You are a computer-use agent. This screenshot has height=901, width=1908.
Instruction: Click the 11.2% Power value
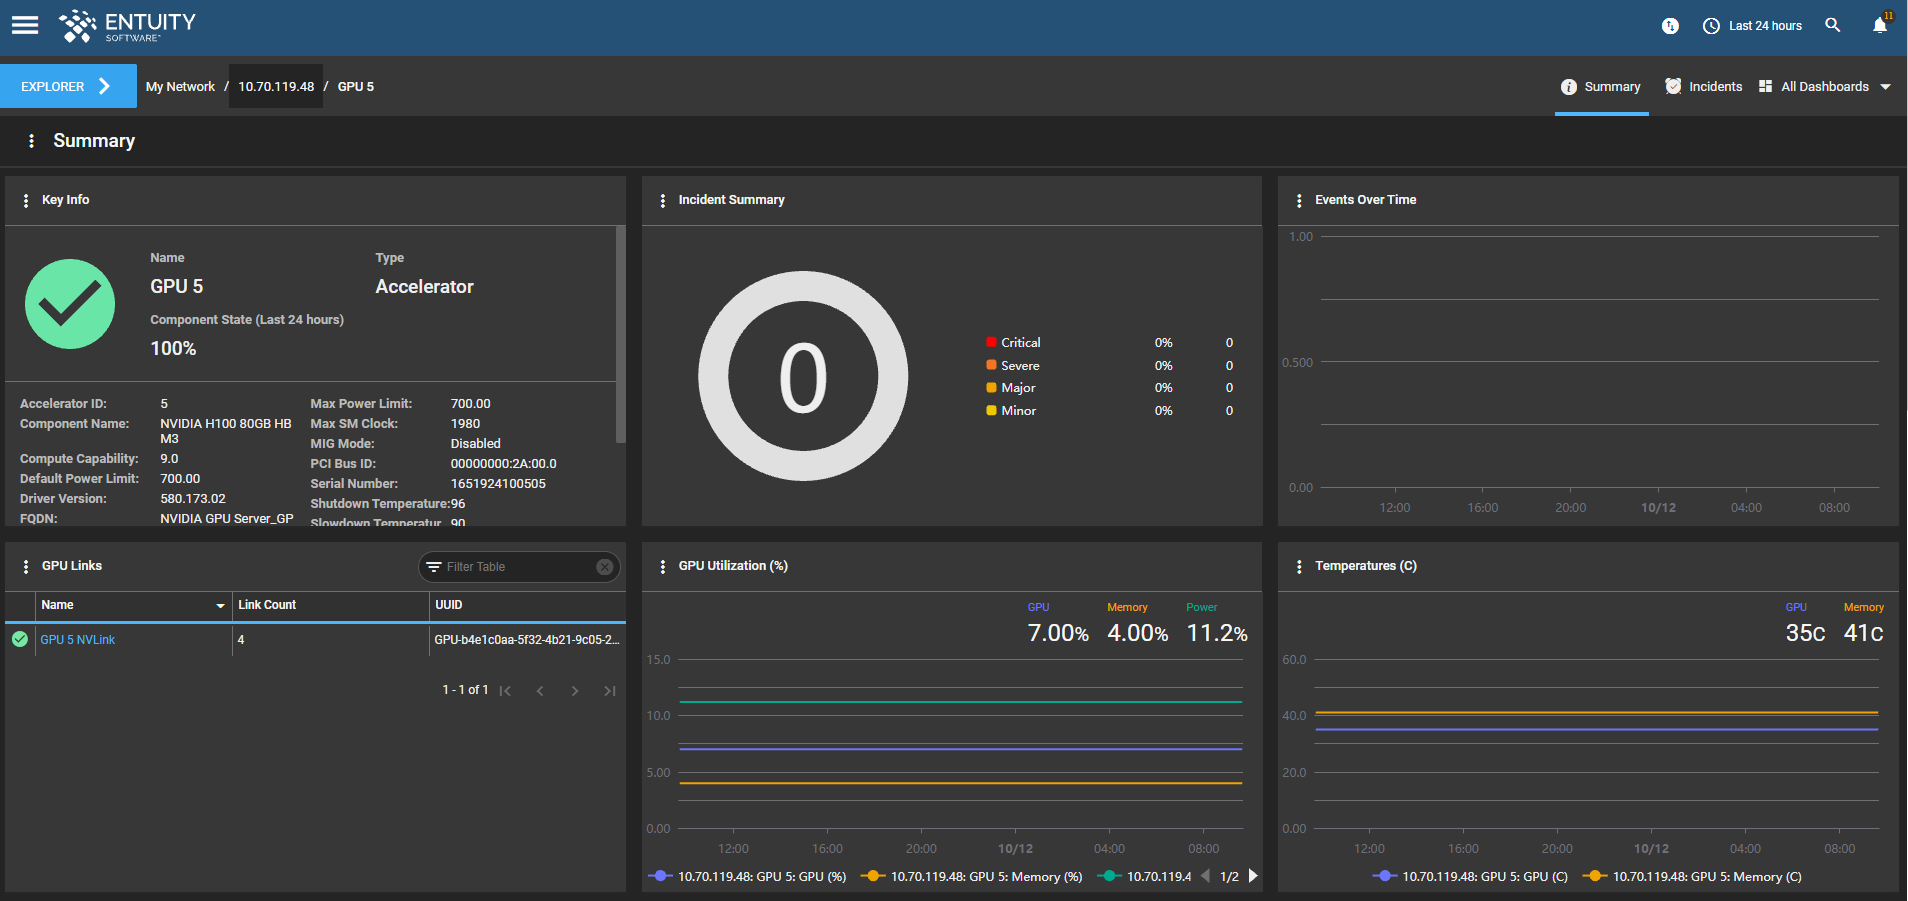point(1217,633)
